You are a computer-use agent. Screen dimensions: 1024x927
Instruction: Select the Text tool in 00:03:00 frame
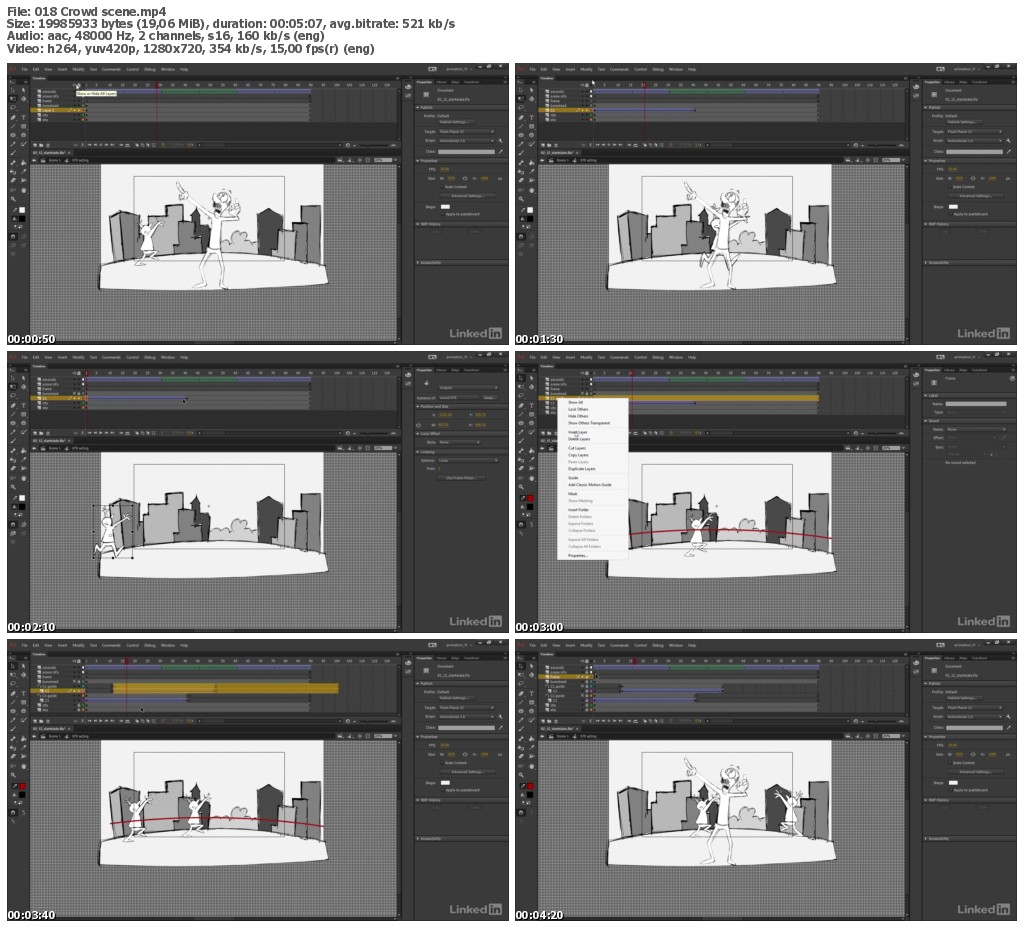pos(532,406)
